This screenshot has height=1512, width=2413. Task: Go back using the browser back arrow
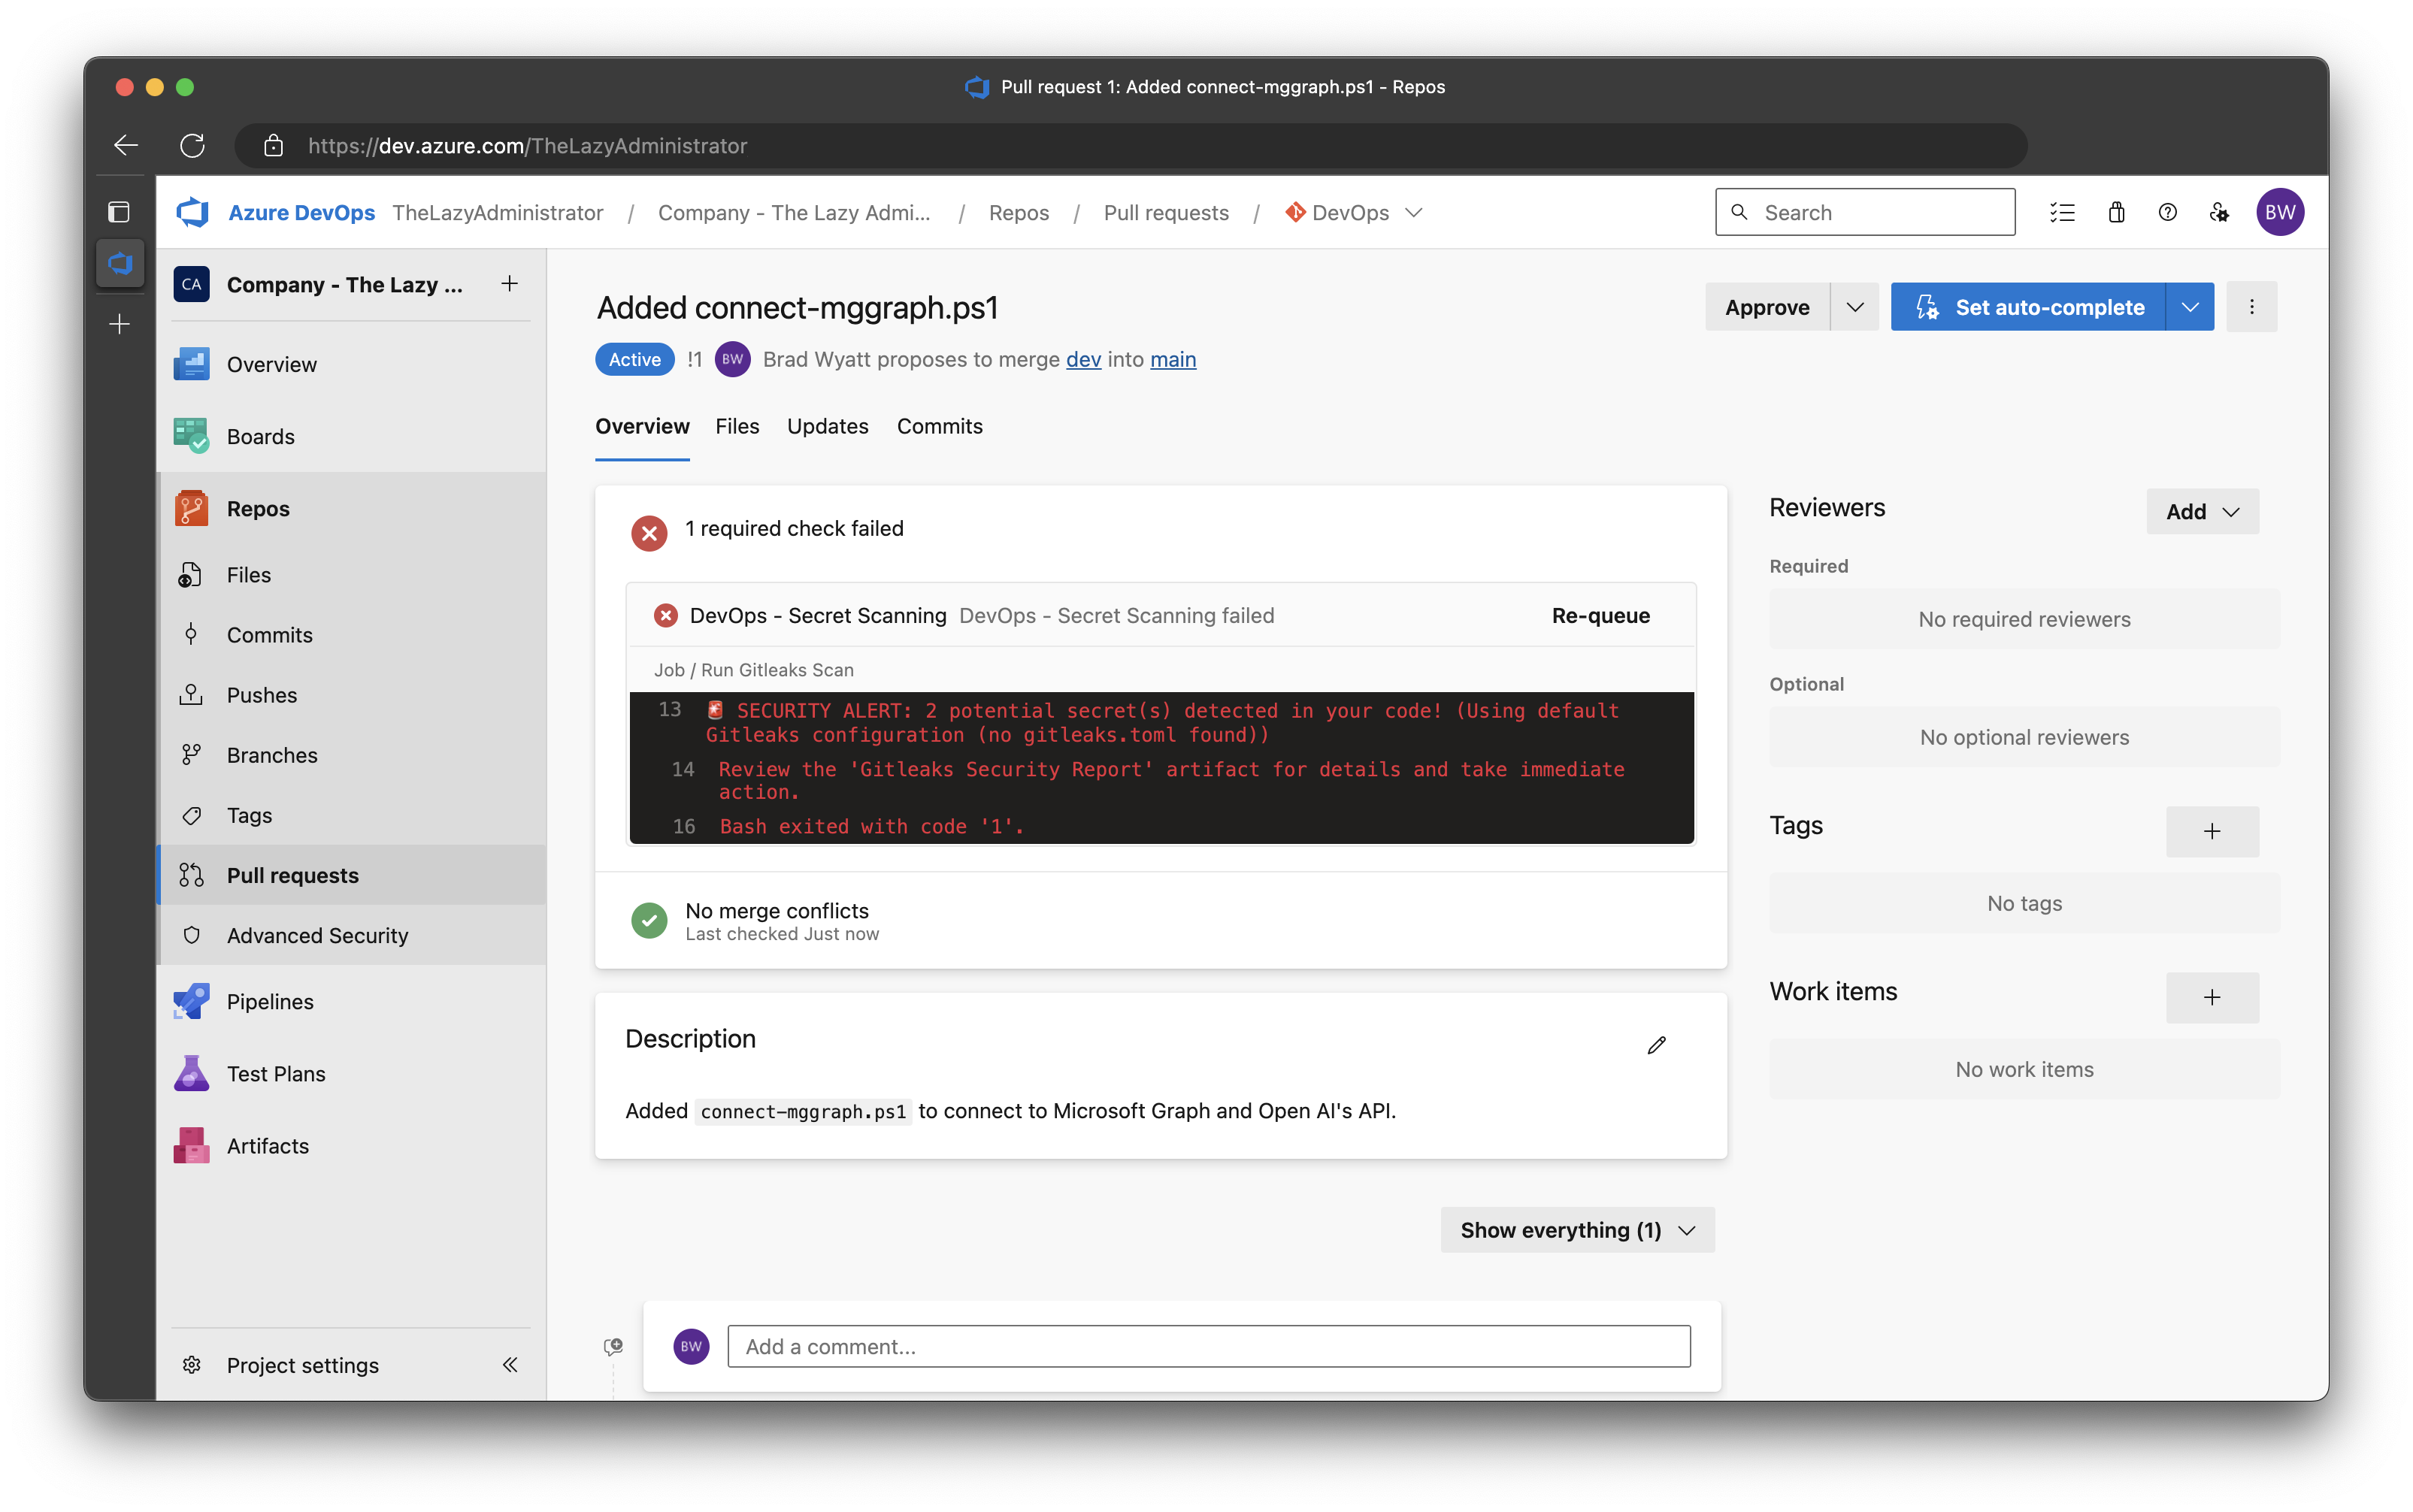(126, 146)
